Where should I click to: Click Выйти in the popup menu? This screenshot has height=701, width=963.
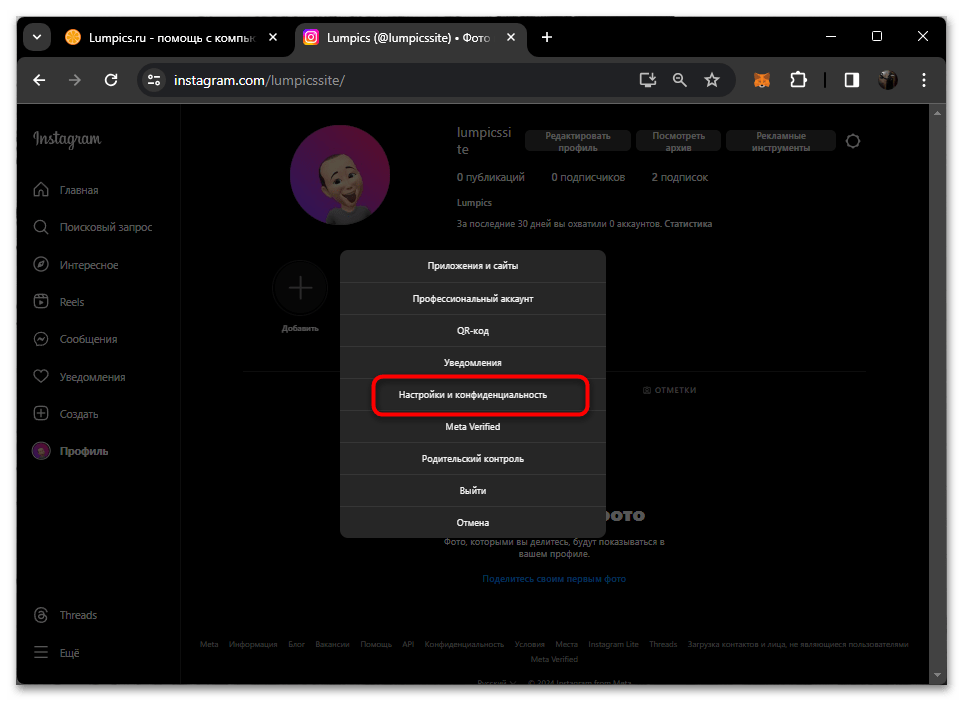click(x=472, y=490)
